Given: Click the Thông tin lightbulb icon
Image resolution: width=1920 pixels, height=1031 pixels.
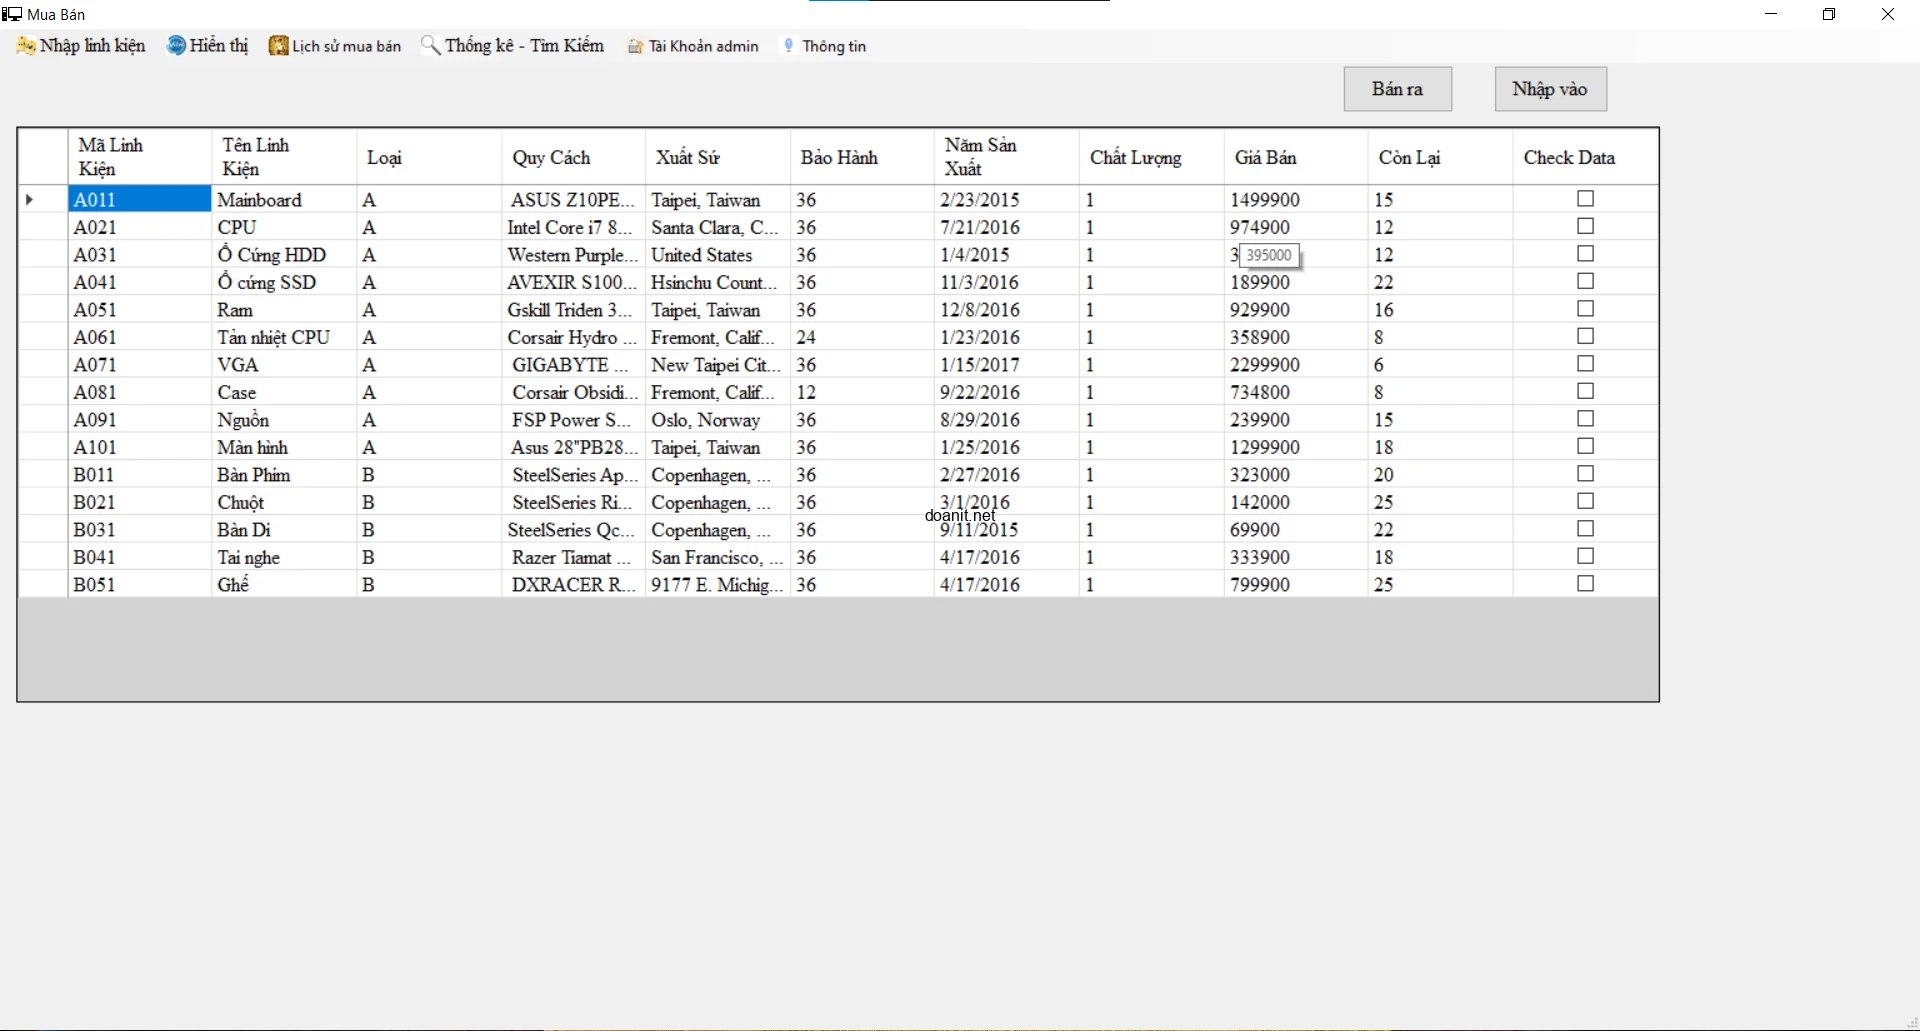Looking at the screenshot, I should tap(789, 46).
